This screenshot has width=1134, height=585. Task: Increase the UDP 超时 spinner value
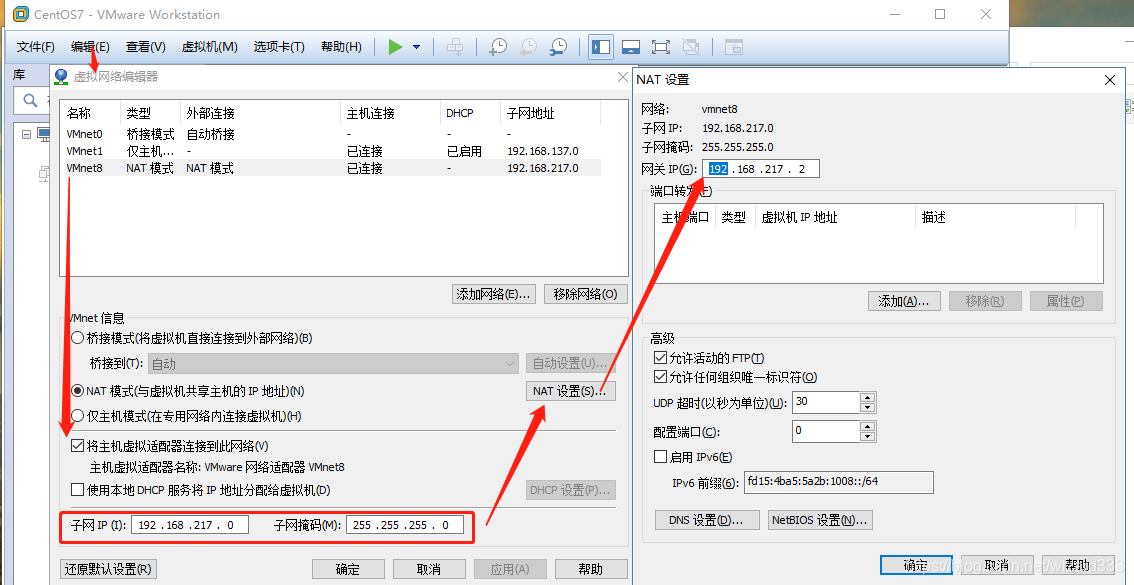click(x=868, y=398)
